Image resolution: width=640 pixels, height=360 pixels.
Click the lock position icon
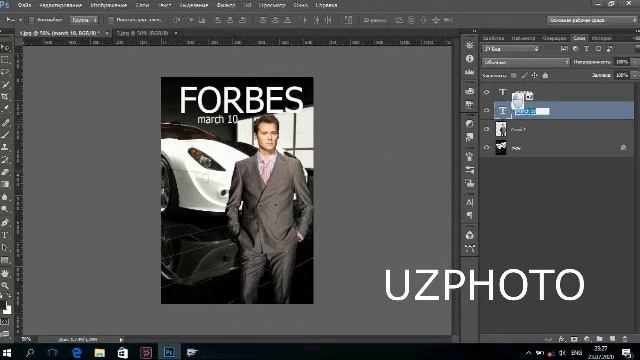535,76
